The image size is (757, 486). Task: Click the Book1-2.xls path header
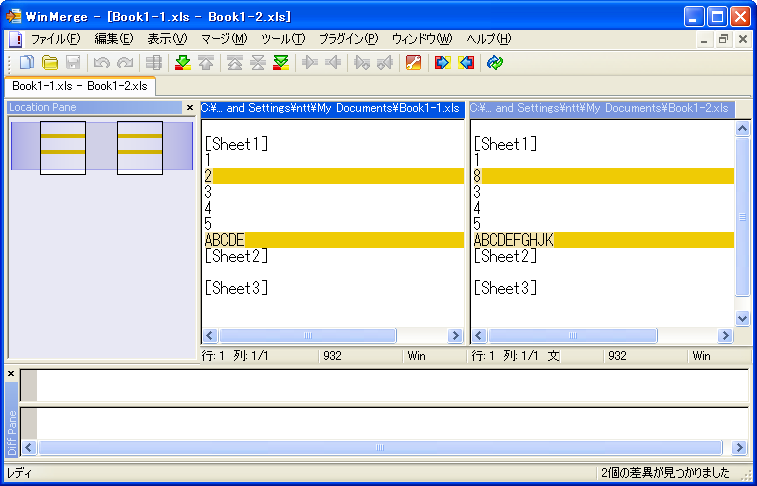click(603, 109)
